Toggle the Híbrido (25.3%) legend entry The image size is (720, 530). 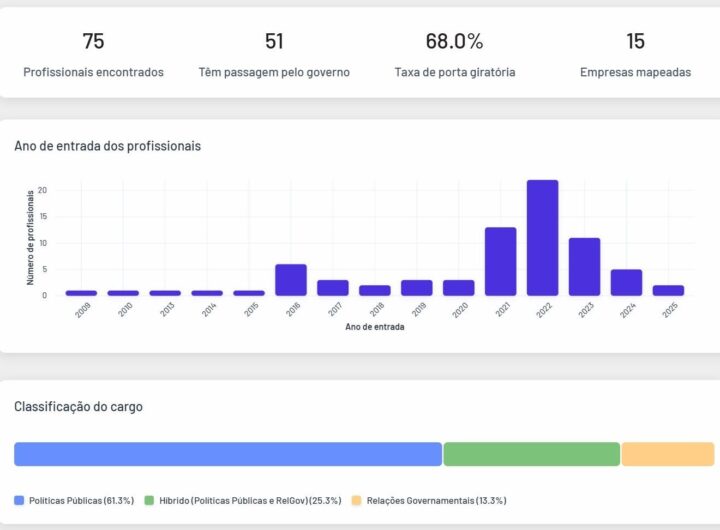[x=243, y=500]
